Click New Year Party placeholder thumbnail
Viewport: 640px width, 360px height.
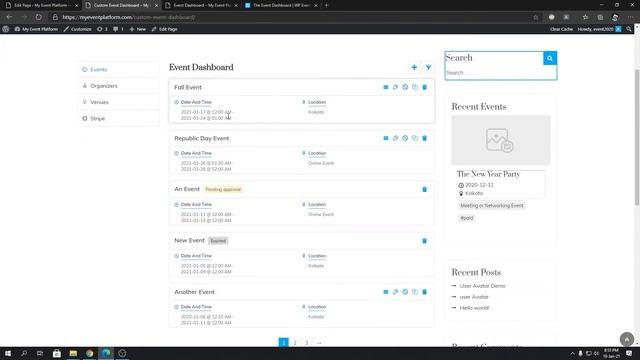click(501, 140)
